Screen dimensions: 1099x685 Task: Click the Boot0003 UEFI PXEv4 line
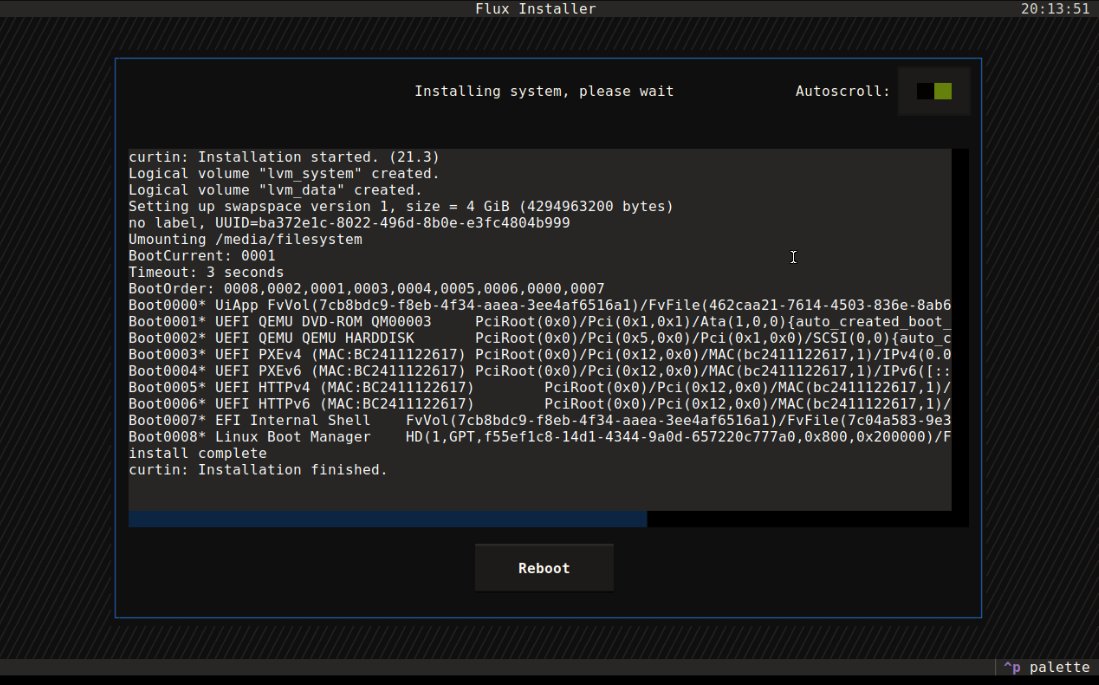540,355
